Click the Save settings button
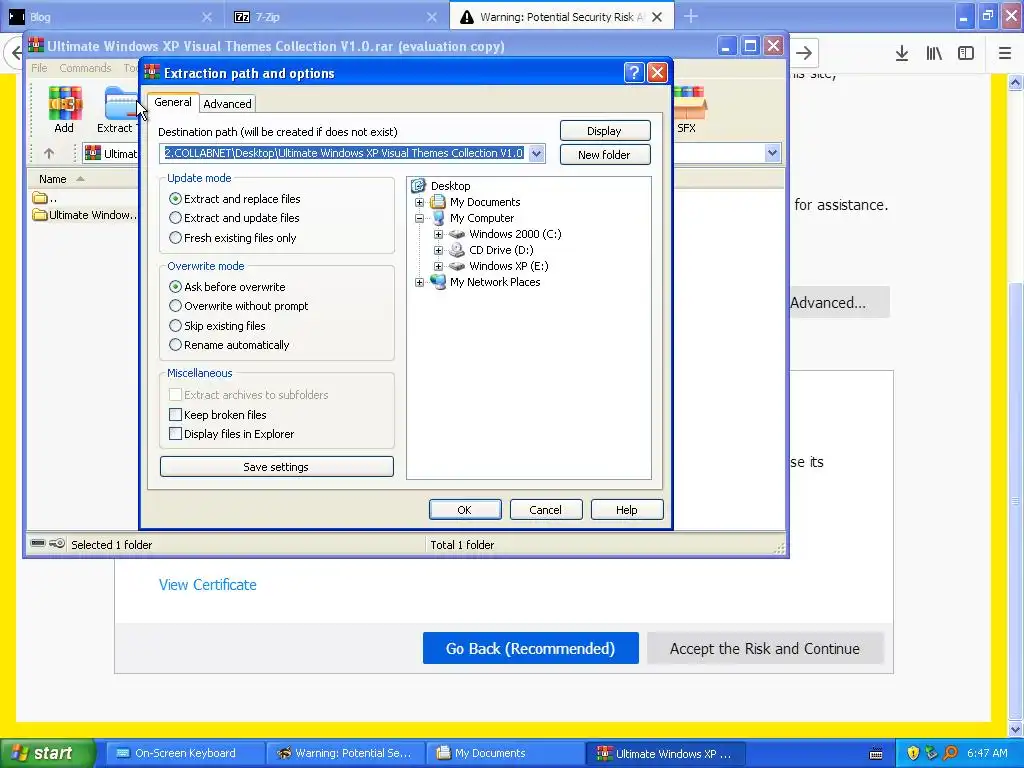 (276, 467)
